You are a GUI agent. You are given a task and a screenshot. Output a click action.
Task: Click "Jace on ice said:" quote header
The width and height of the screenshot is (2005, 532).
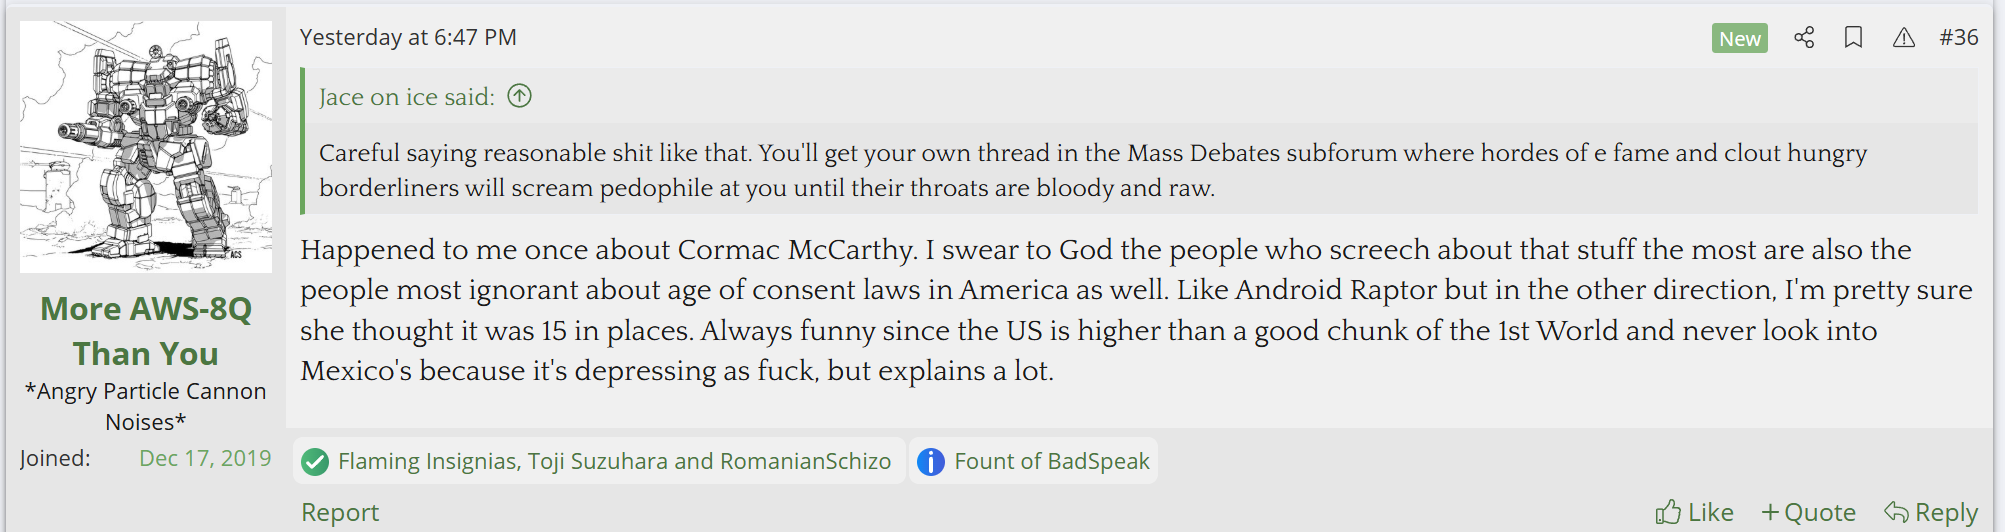click(406, 97)
